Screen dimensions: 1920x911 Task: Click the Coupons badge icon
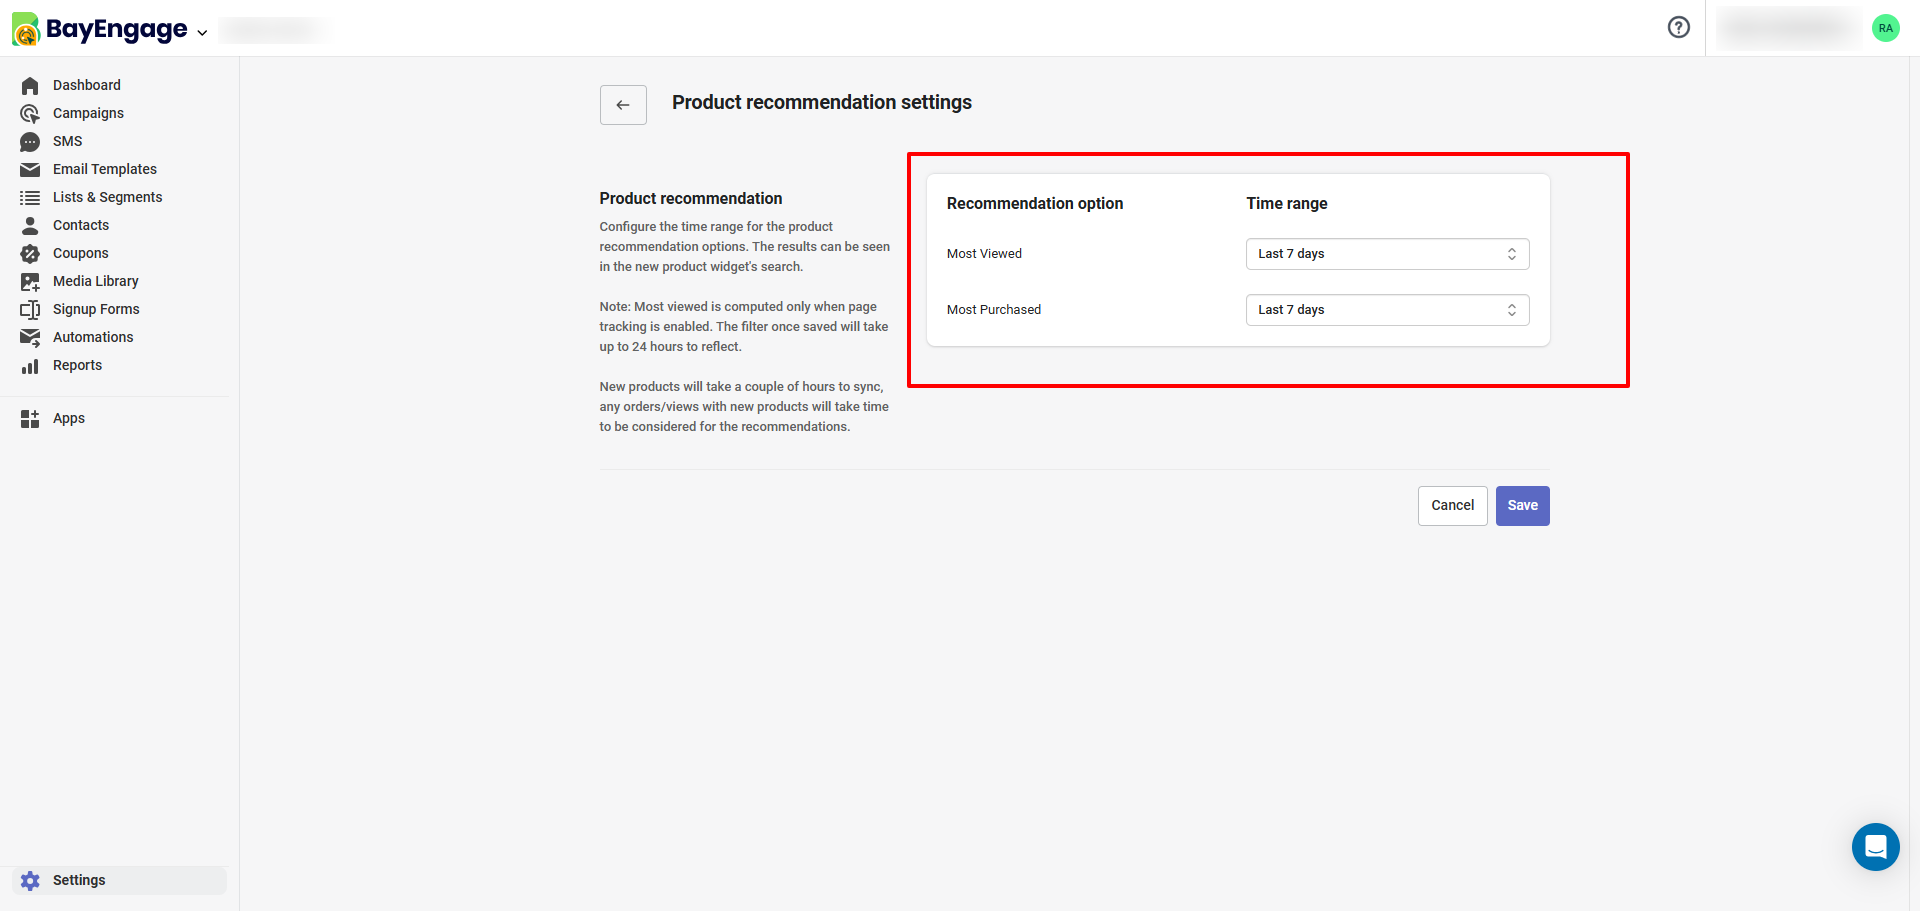[x=30, y=254]
